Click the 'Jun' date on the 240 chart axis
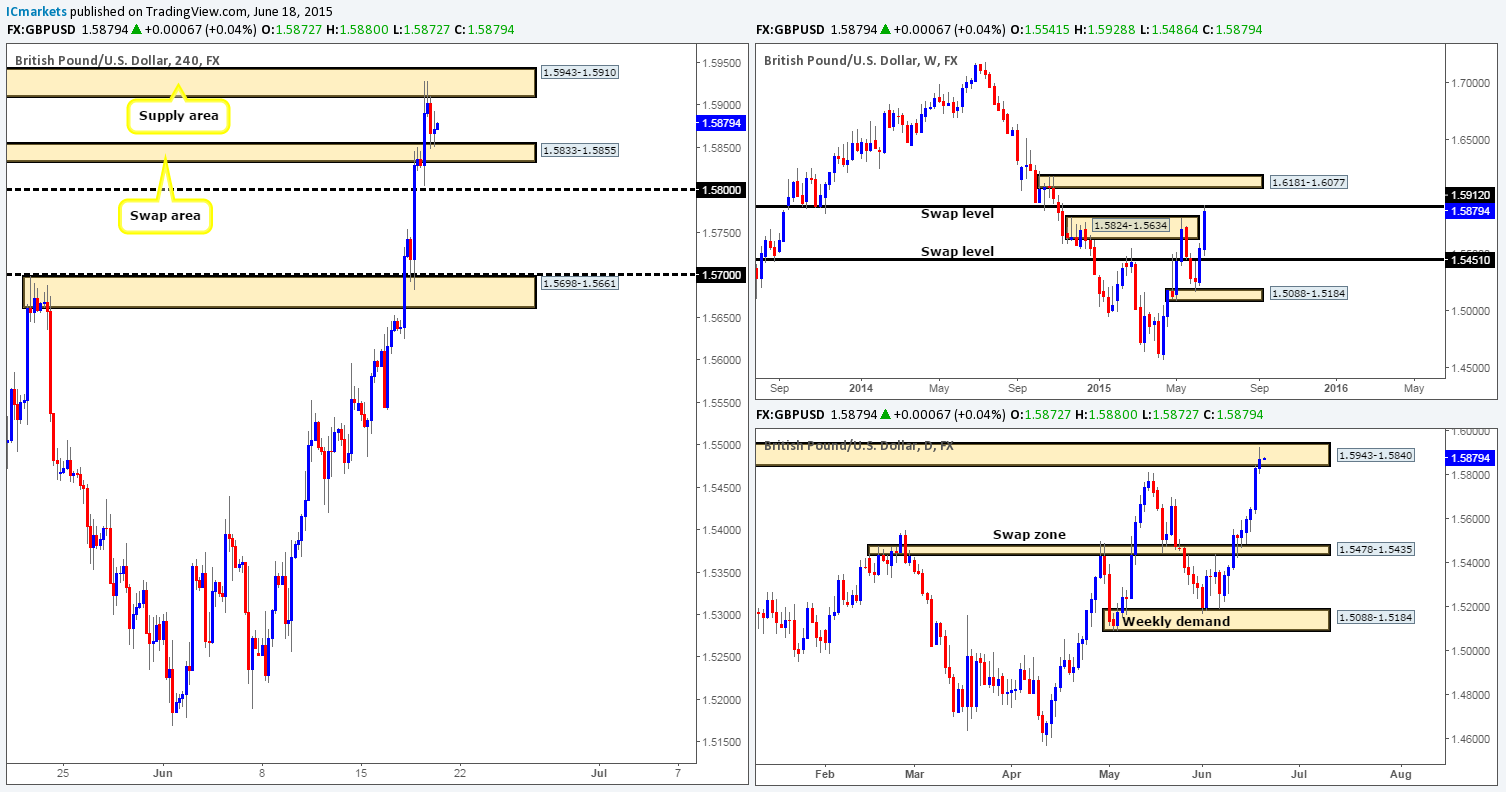This screenshot has width=1506, height=792. [x=164, y=773]
